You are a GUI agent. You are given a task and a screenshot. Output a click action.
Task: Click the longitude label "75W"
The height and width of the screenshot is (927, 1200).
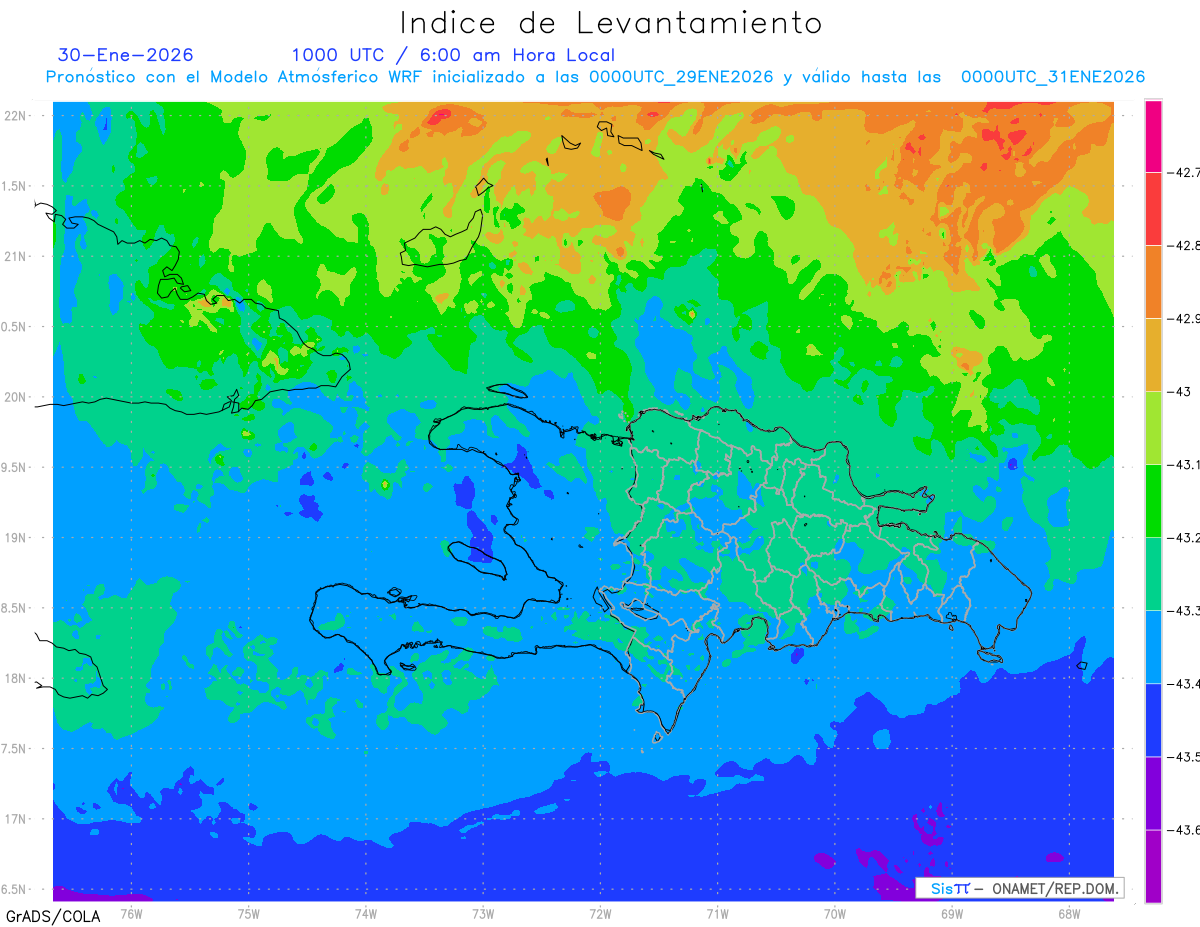(249, 913)
